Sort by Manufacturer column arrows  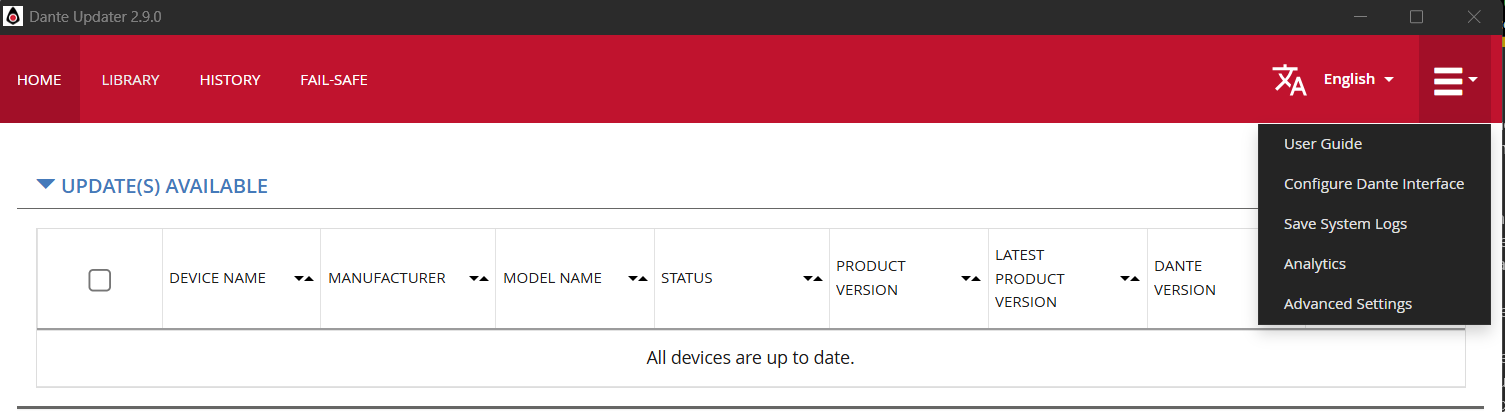(479, 278)
